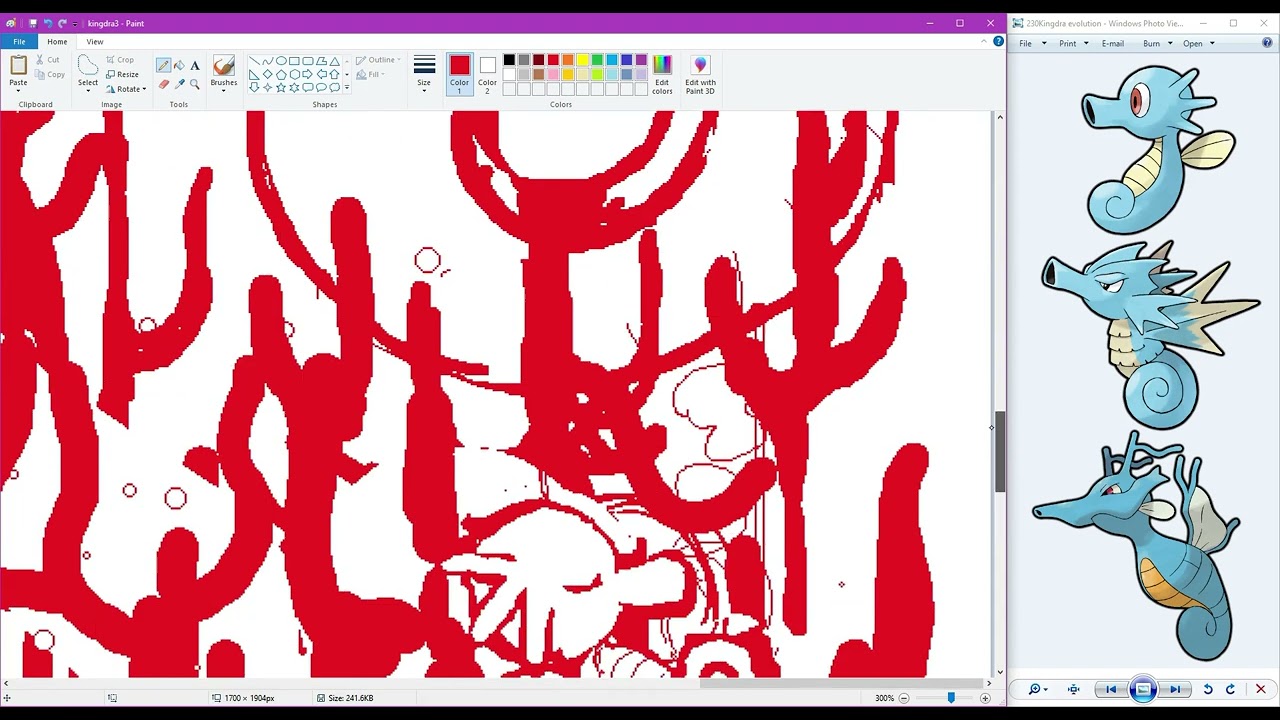Click E-mail in Photo Viewer
This screenshot has height=720, width=1280.
point(1113,43)
